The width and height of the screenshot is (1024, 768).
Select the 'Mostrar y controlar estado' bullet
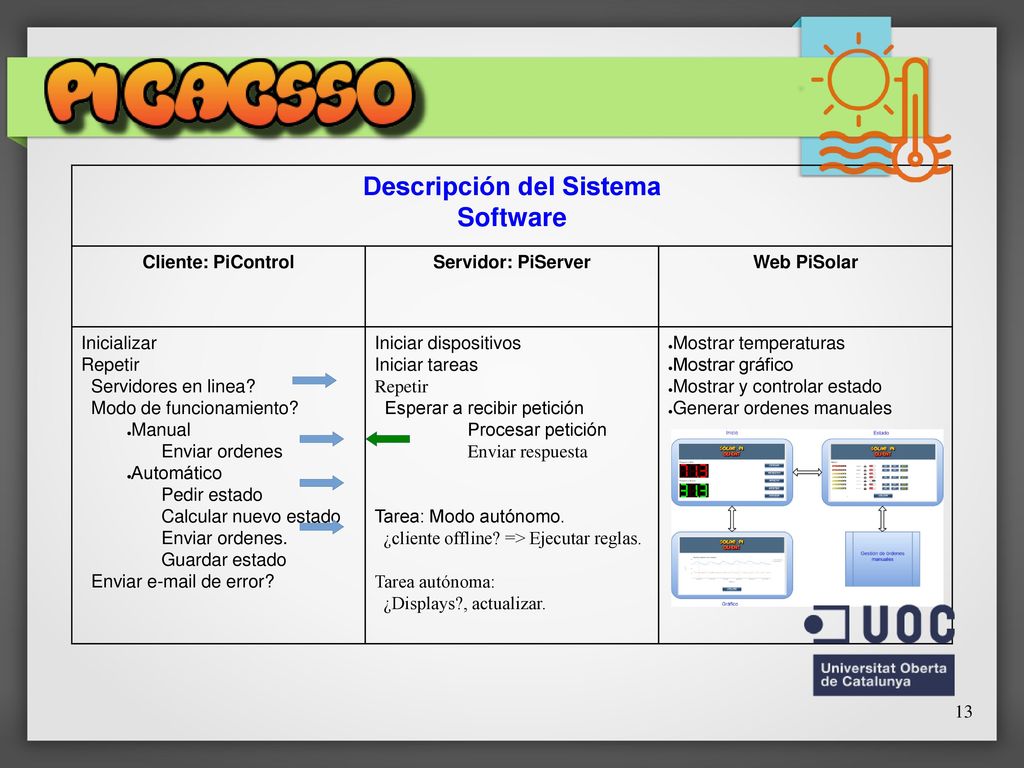pos(775,386)
